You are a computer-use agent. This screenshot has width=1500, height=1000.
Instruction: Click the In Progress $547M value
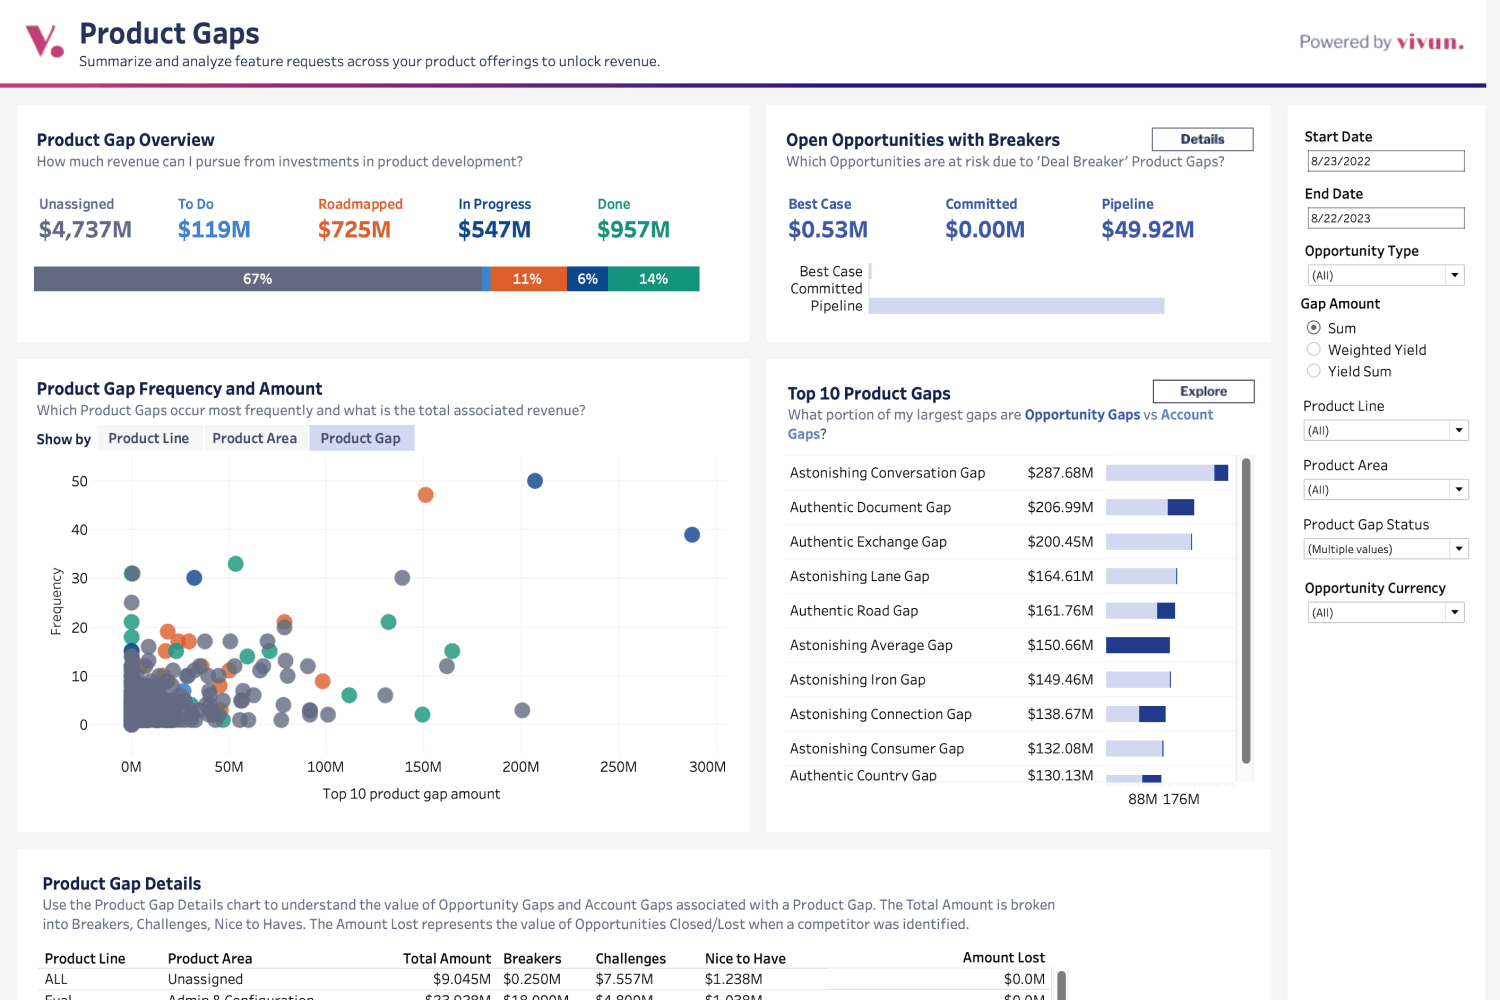point(494,230)
